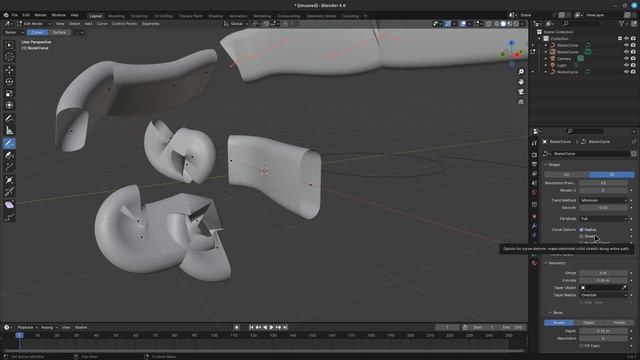640x360 pixels.
Task: Enable the Stretch curve deform checkbox
Action: [x=581, y=236]
